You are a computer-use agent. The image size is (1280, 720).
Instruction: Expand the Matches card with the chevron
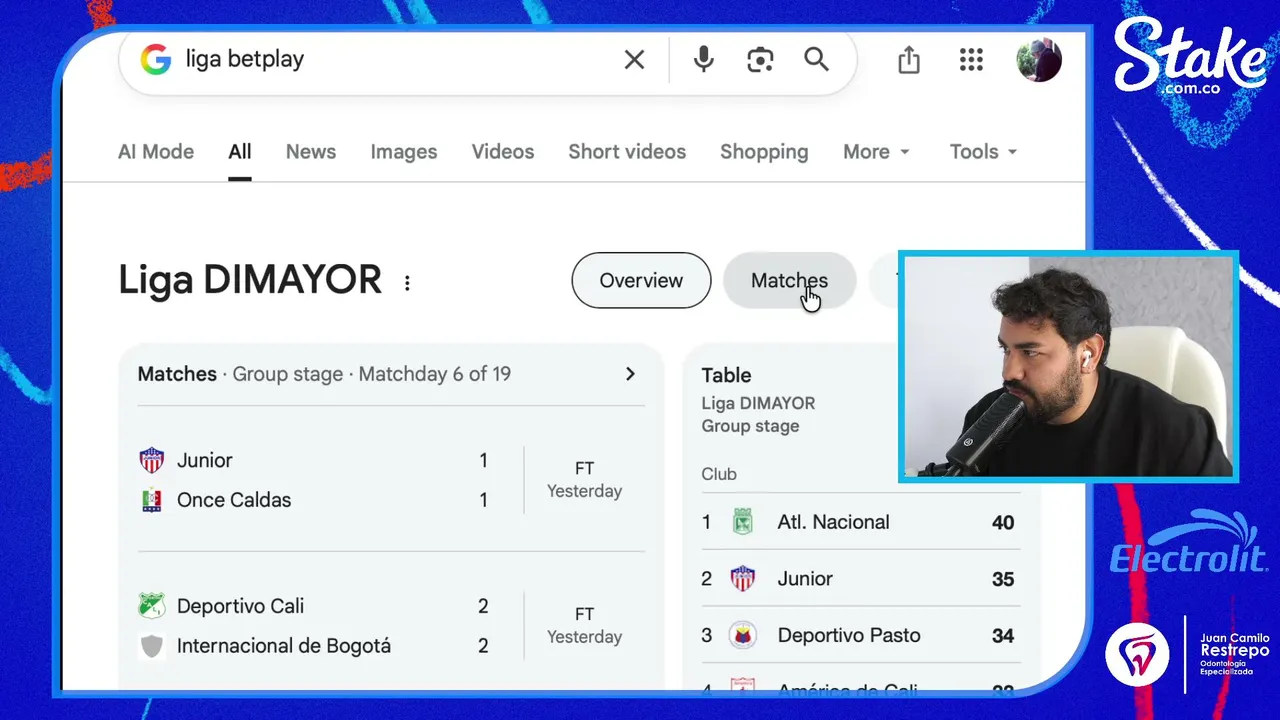(x=630, y=374)
